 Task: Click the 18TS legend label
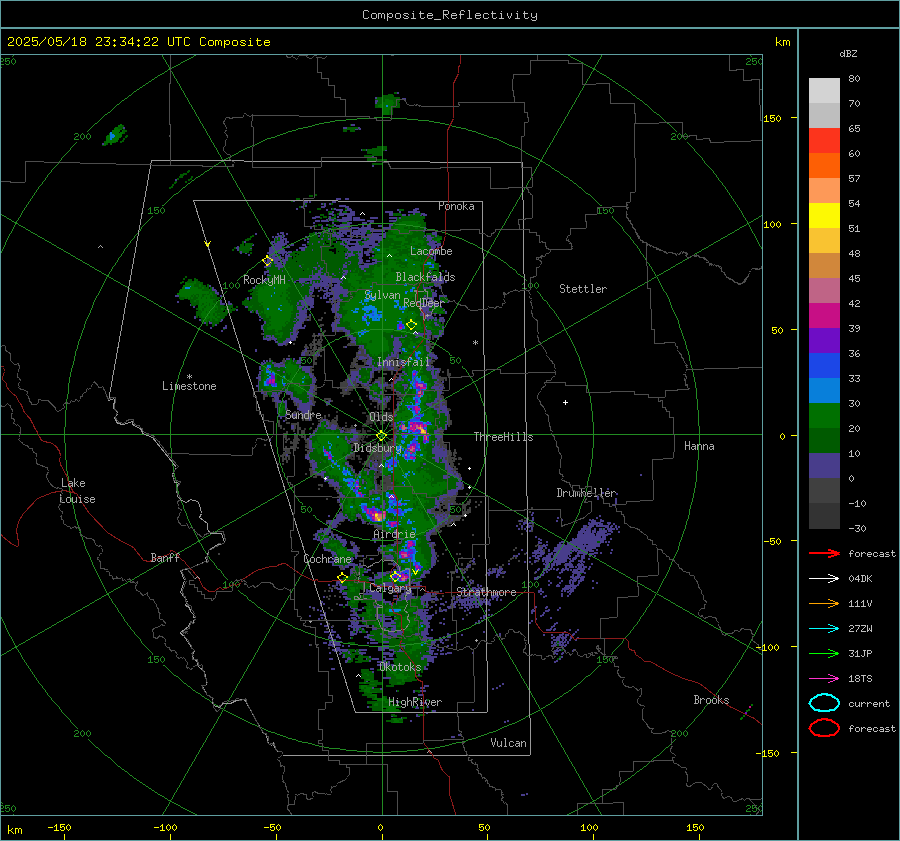click(x=860, y=679)
